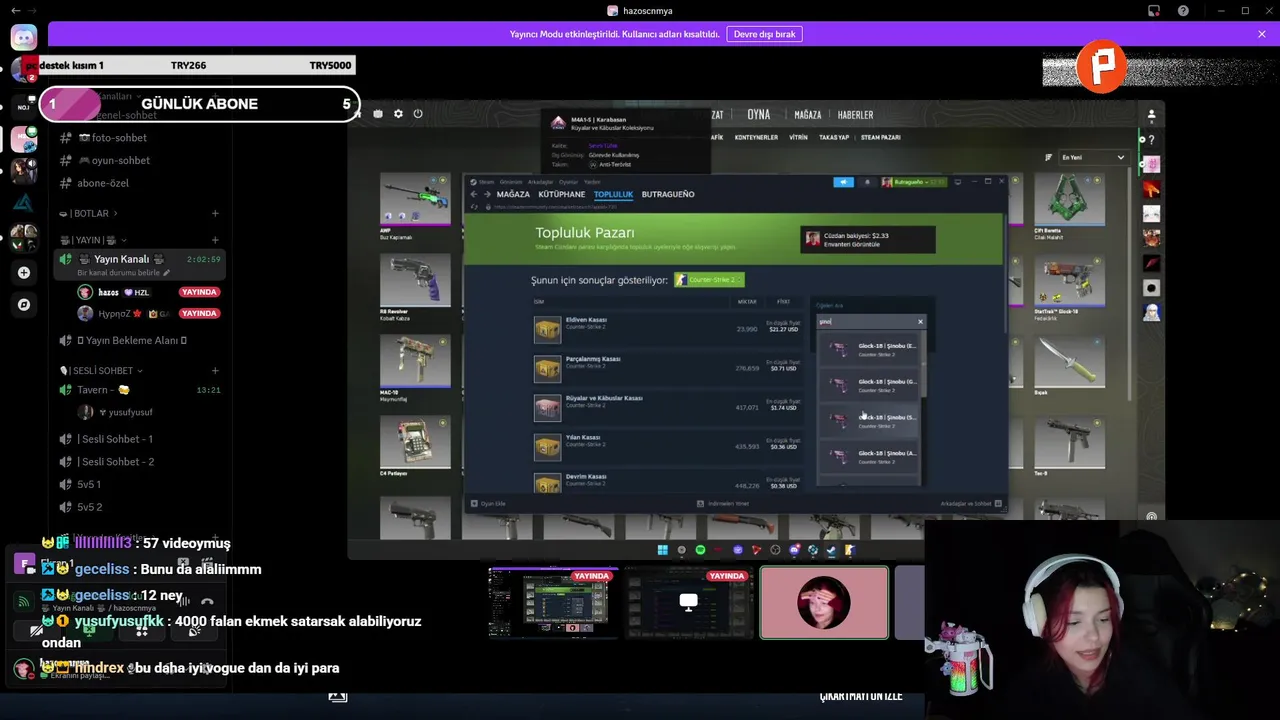Screen dimensions: 1280x720
Task: Open the Steam notifications bell icon
Action: tap(867, 182)
